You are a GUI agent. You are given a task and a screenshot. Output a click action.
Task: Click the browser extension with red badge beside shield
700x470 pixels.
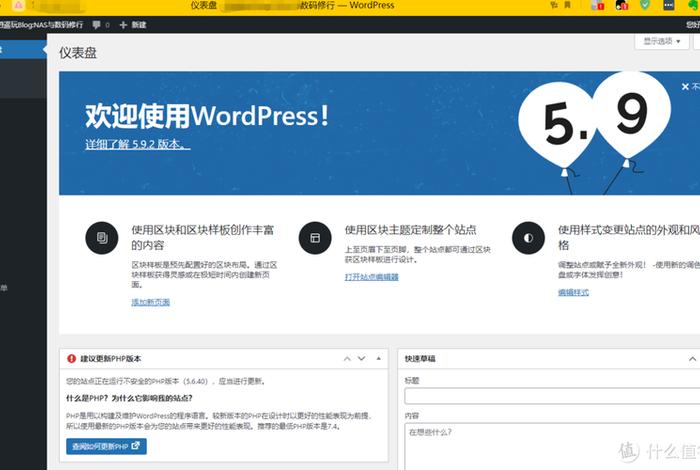621,5
